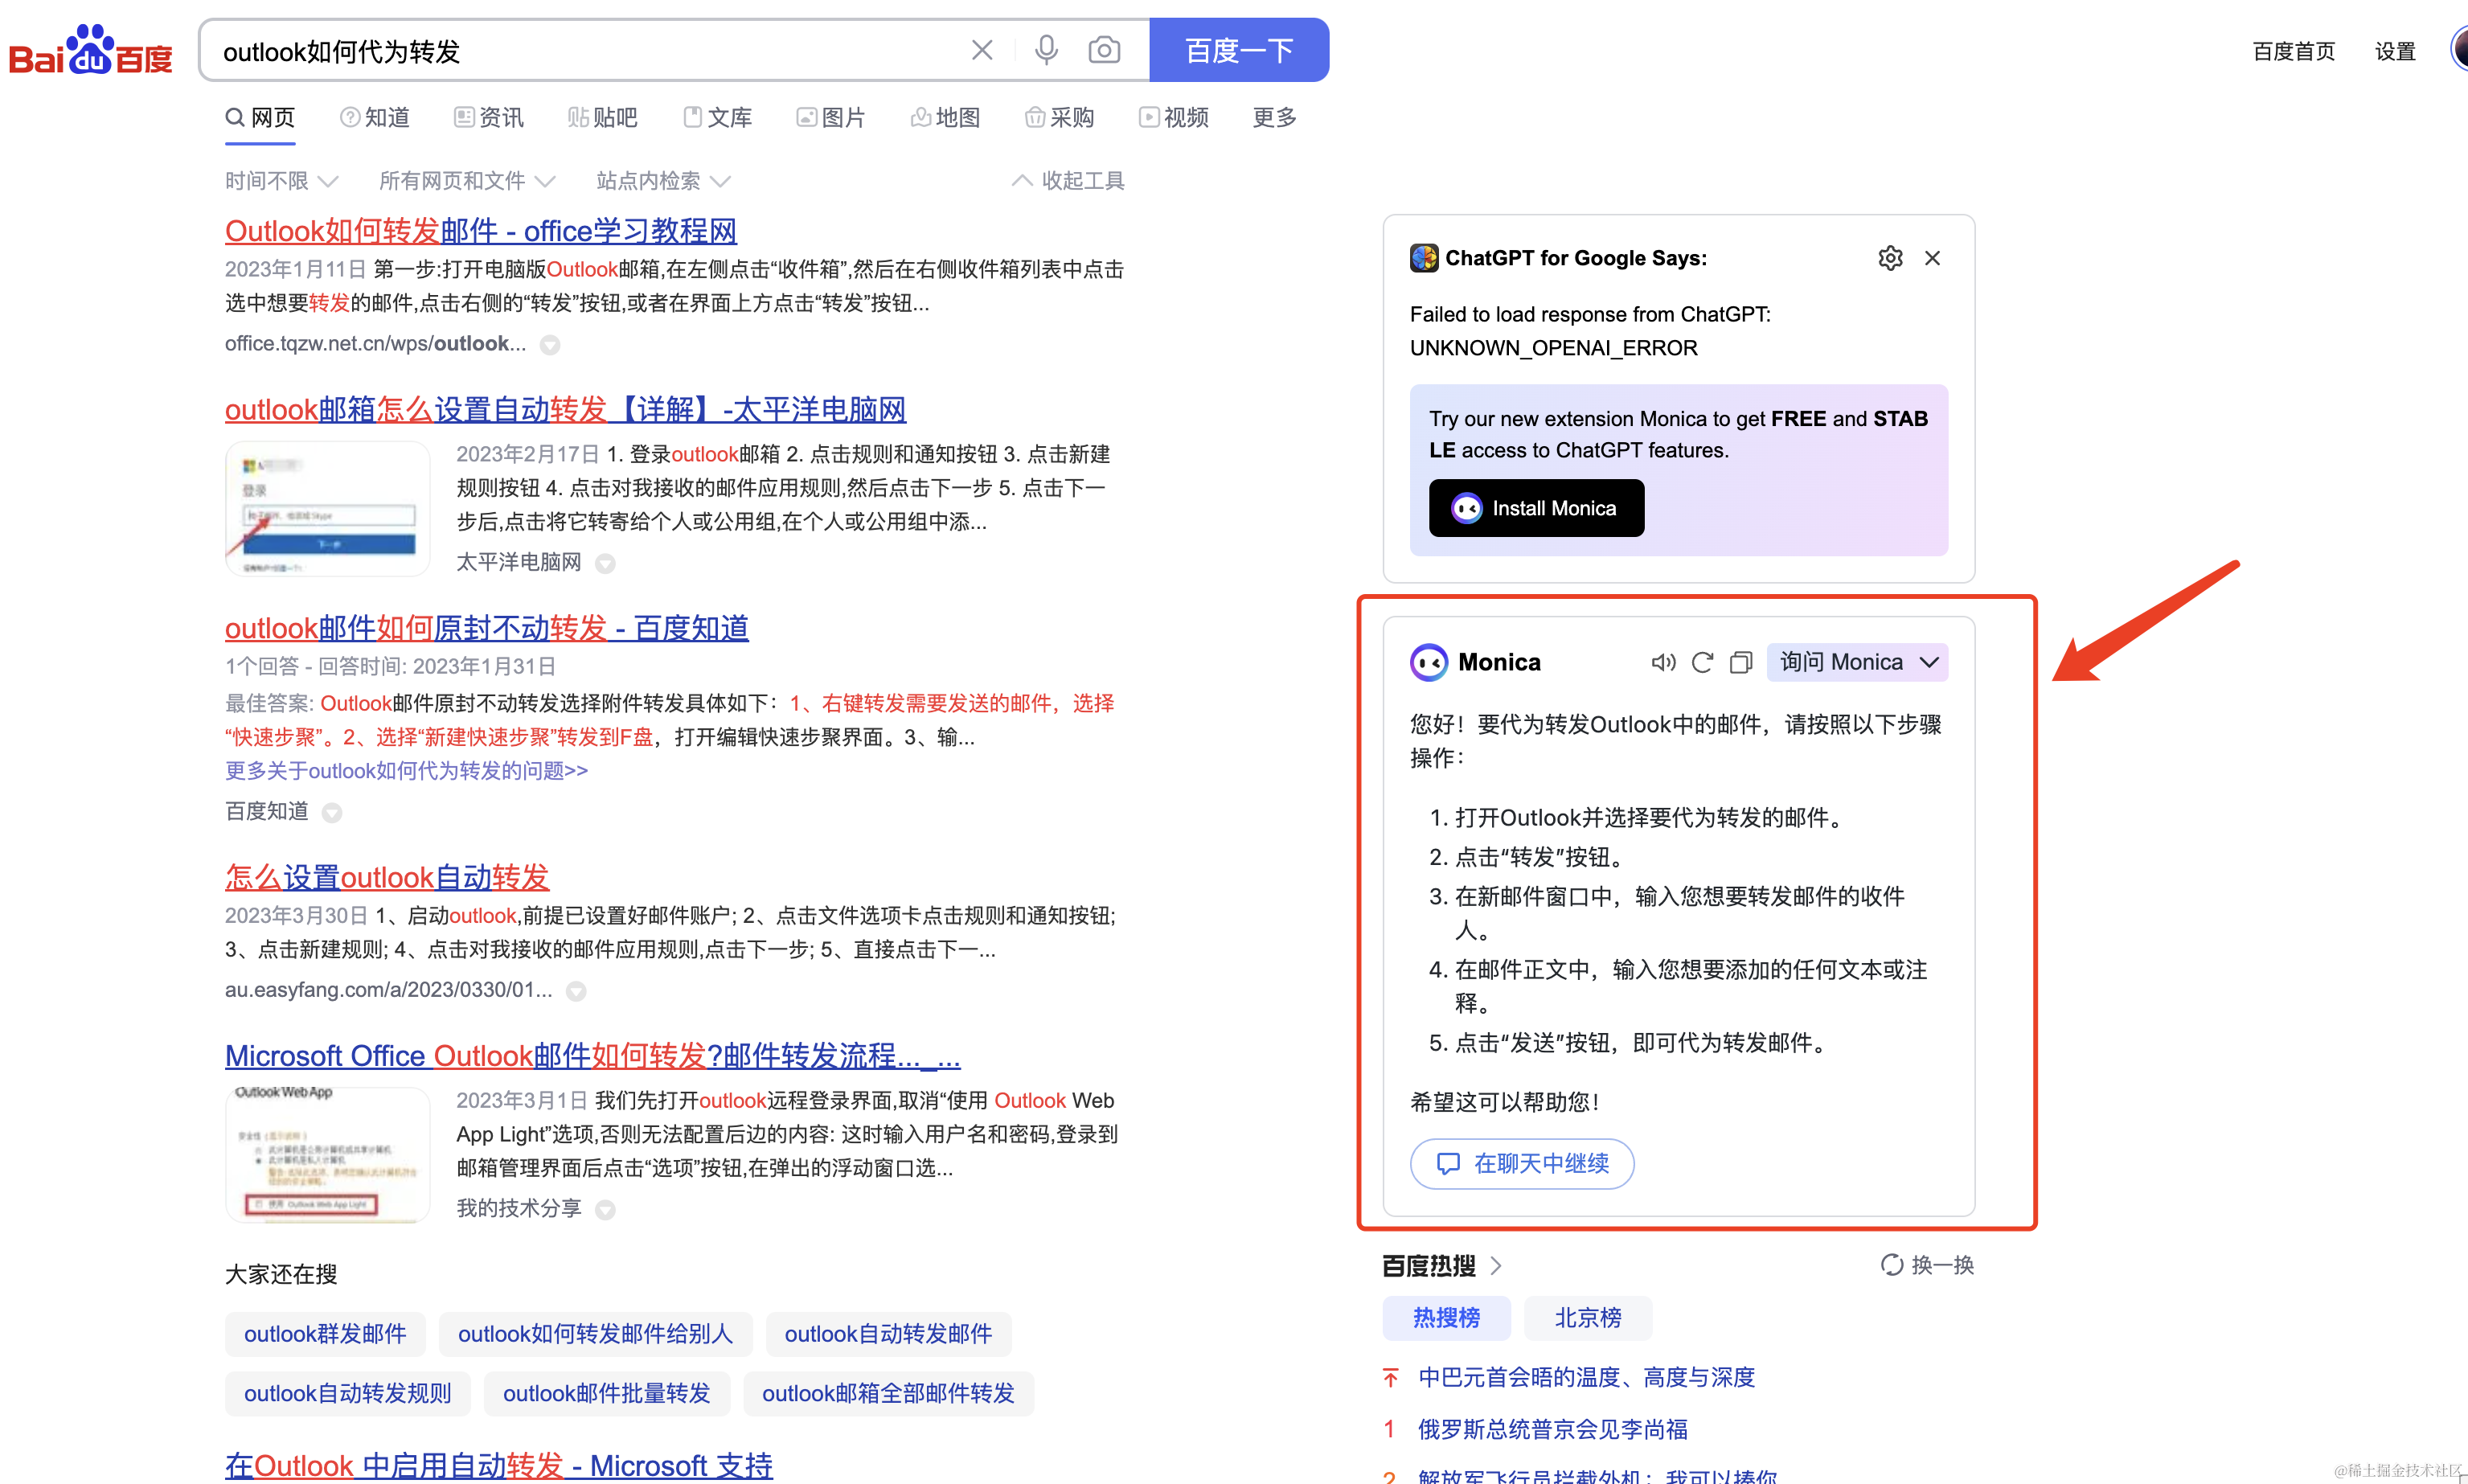Open ChatGPT for Google settings gear
The width and height of the screenshot is (2468, 1484).
click(1889, 258)
